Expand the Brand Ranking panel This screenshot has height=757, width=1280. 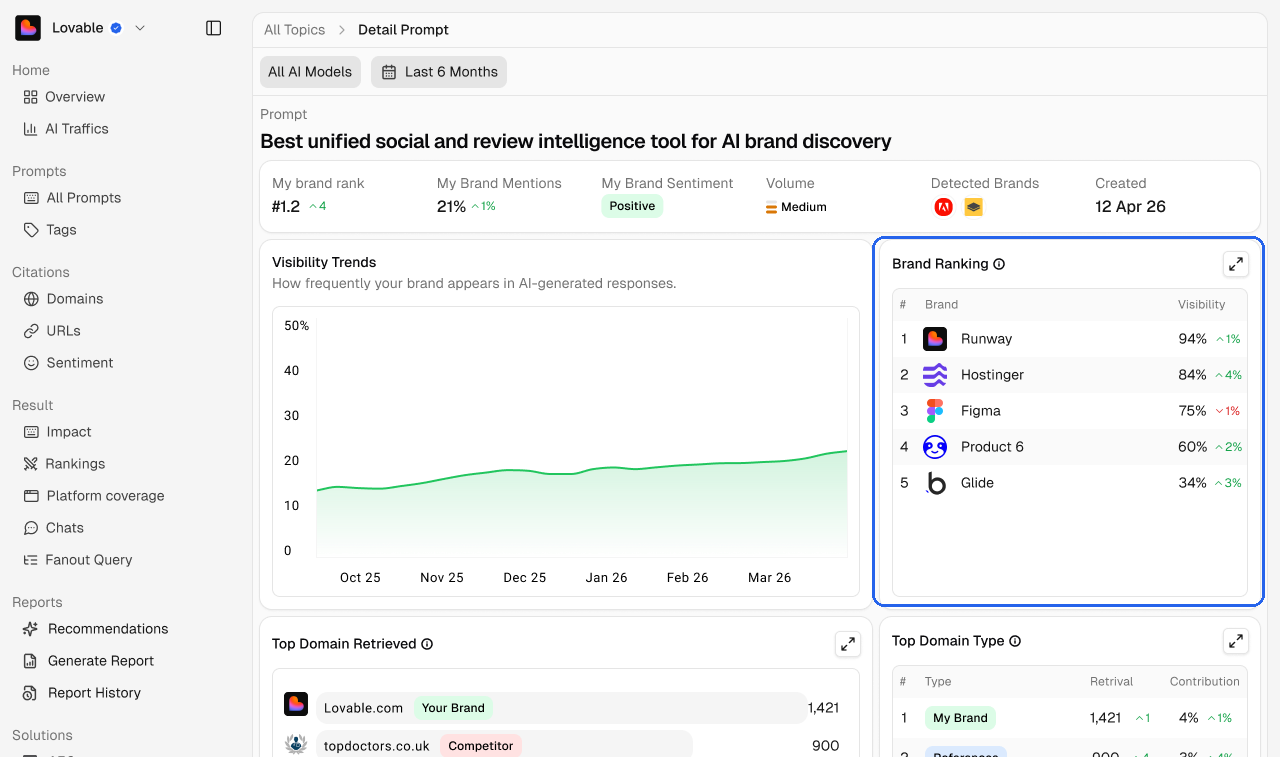point(1236,264)
